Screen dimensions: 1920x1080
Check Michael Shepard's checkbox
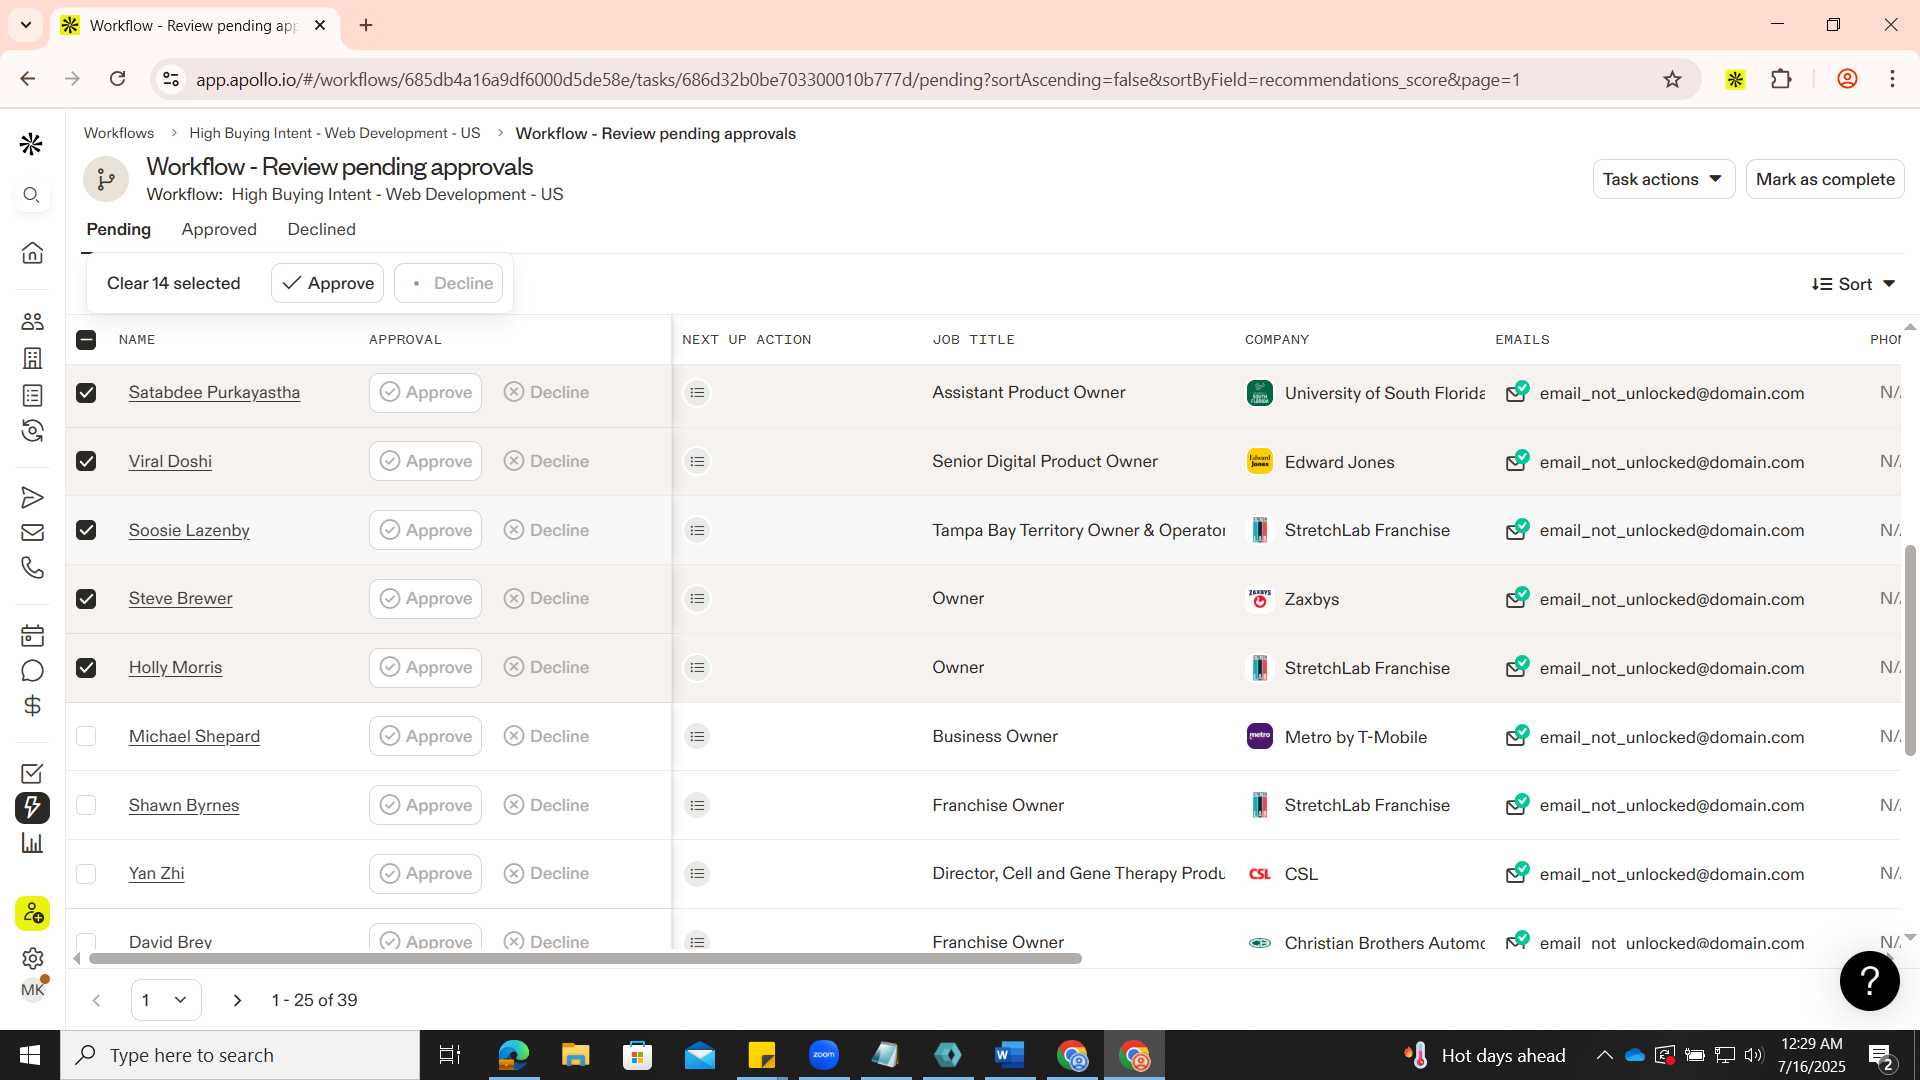[x=86, y=736]
